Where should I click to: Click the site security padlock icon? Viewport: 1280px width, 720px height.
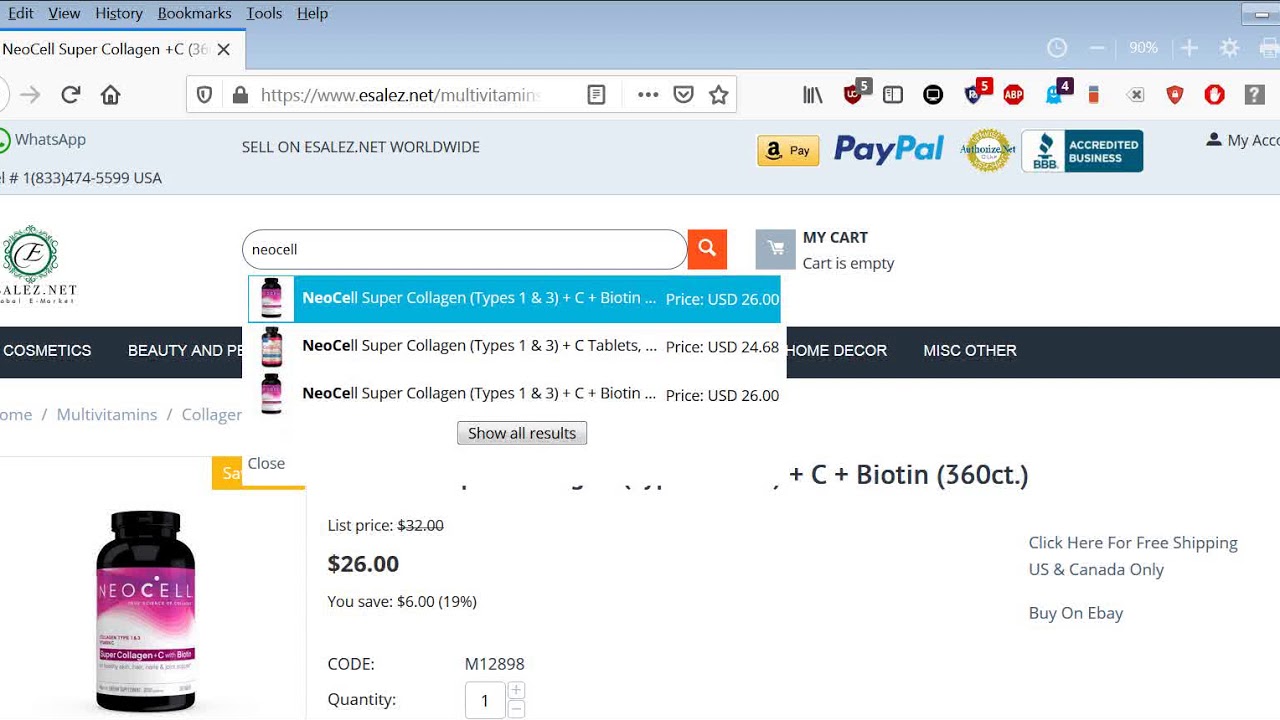(239, 95)
